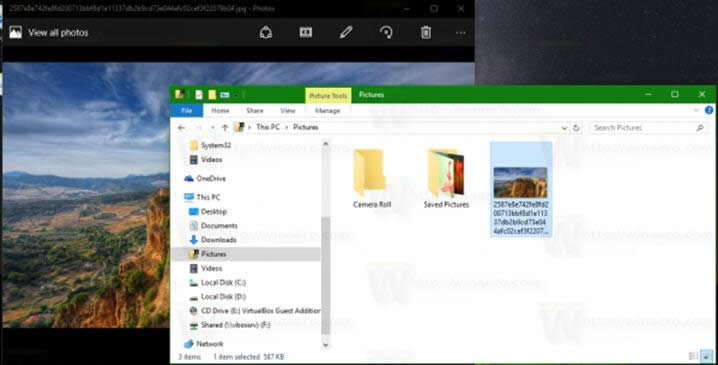Refresh the Pictures folder
This screenshot has height=365, width=718.
(x=577, y=128)
